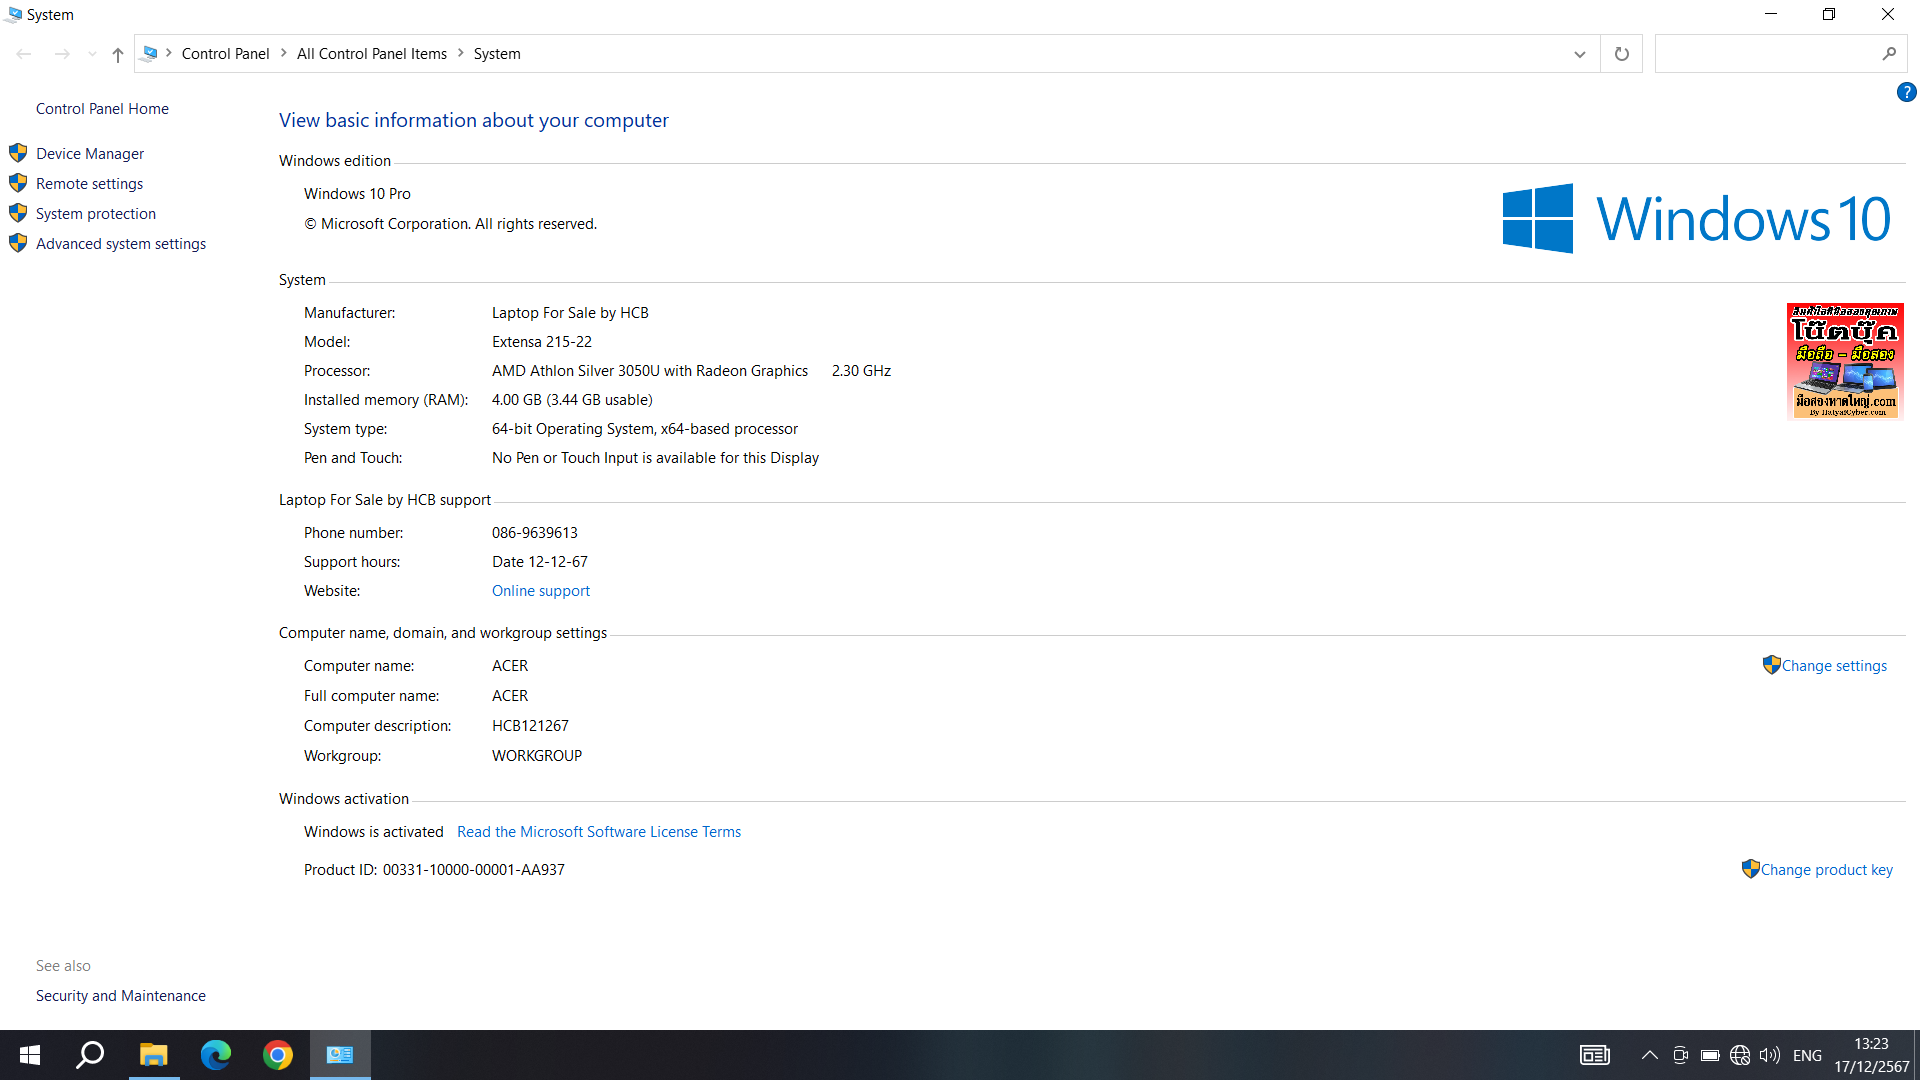The image size is (1920, 1080).
Task: Open Security and Maintenance
Action: (x=121, y=995)
